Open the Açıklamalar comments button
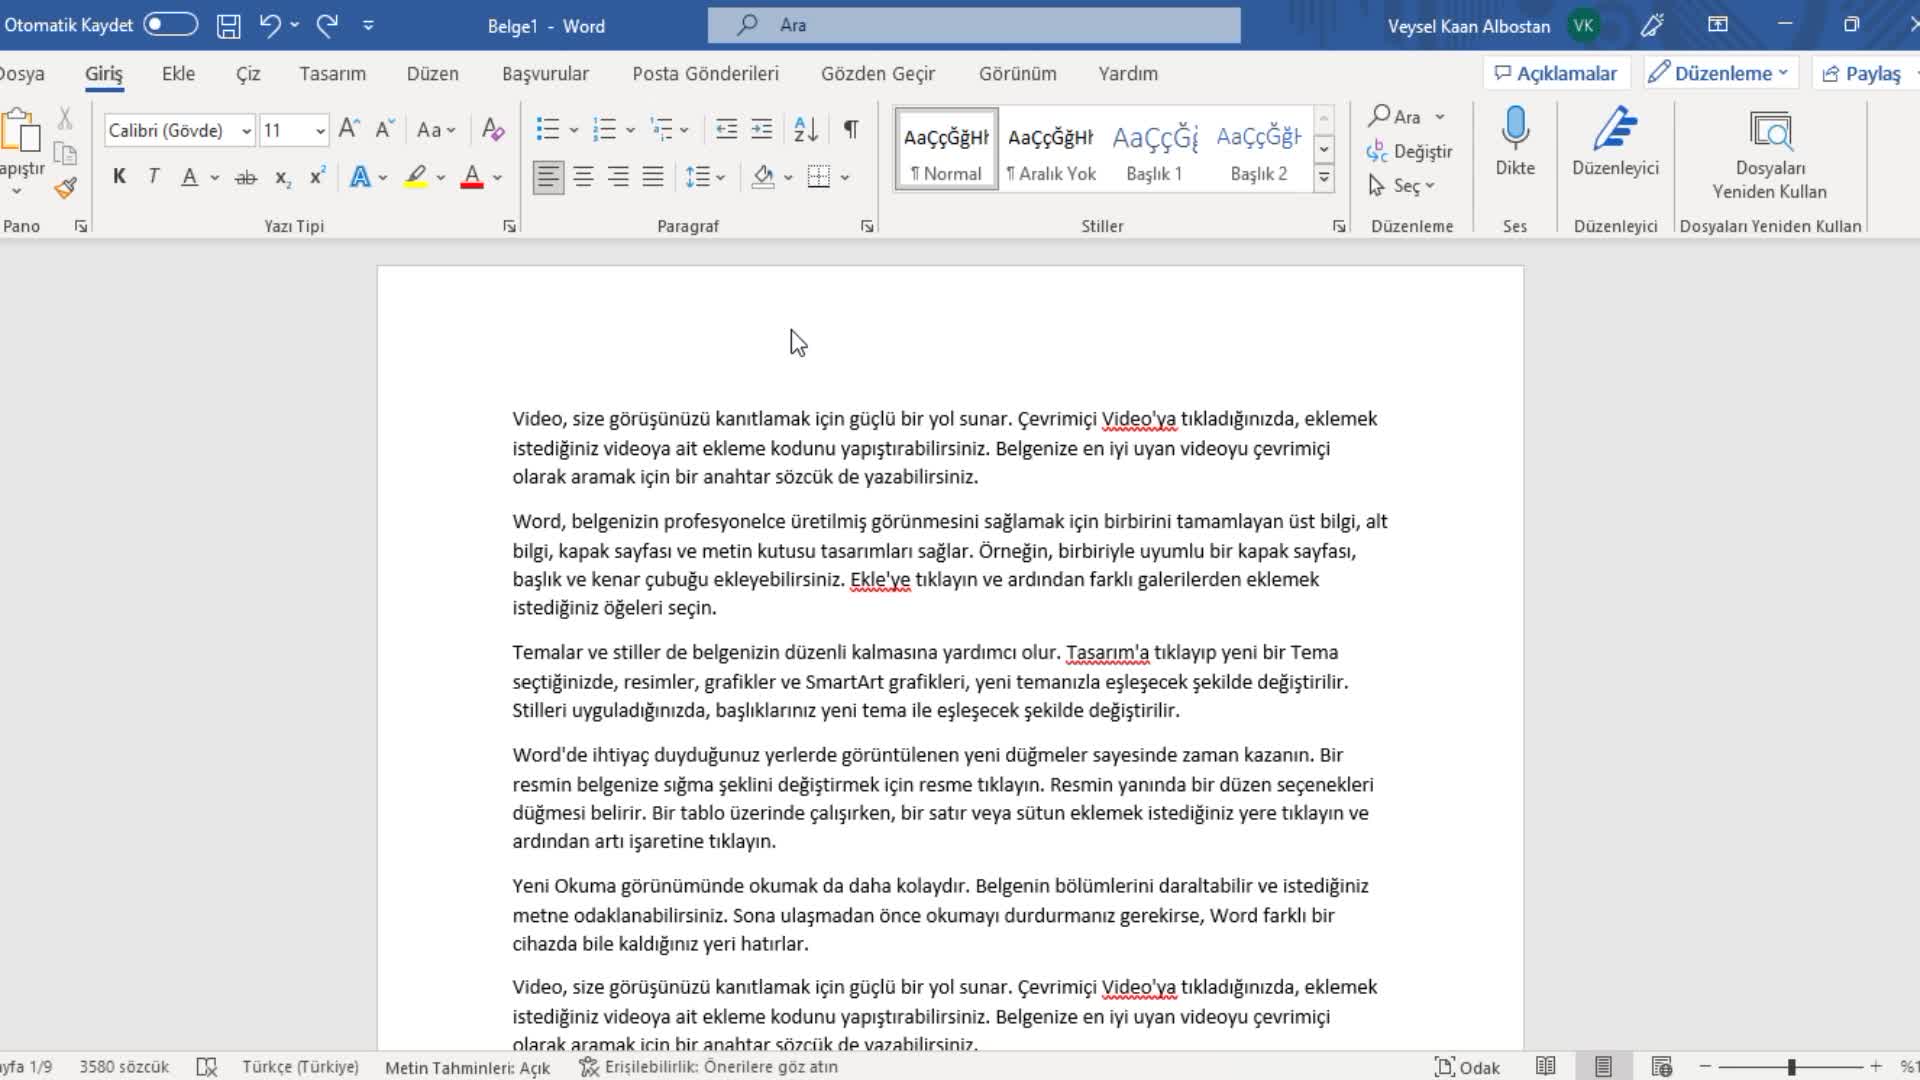 (x=1556, y=73)
